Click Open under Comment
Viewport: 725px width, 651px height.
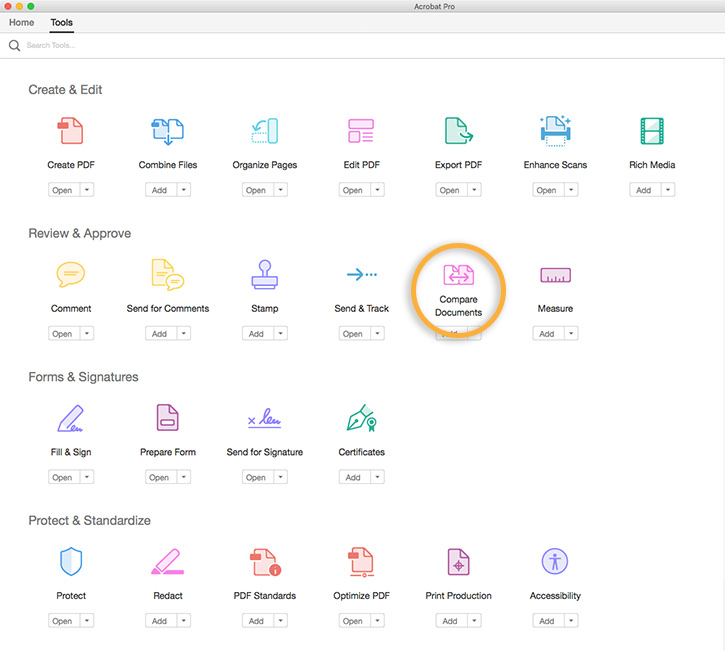pyautogui.click(x=64, y=333)
